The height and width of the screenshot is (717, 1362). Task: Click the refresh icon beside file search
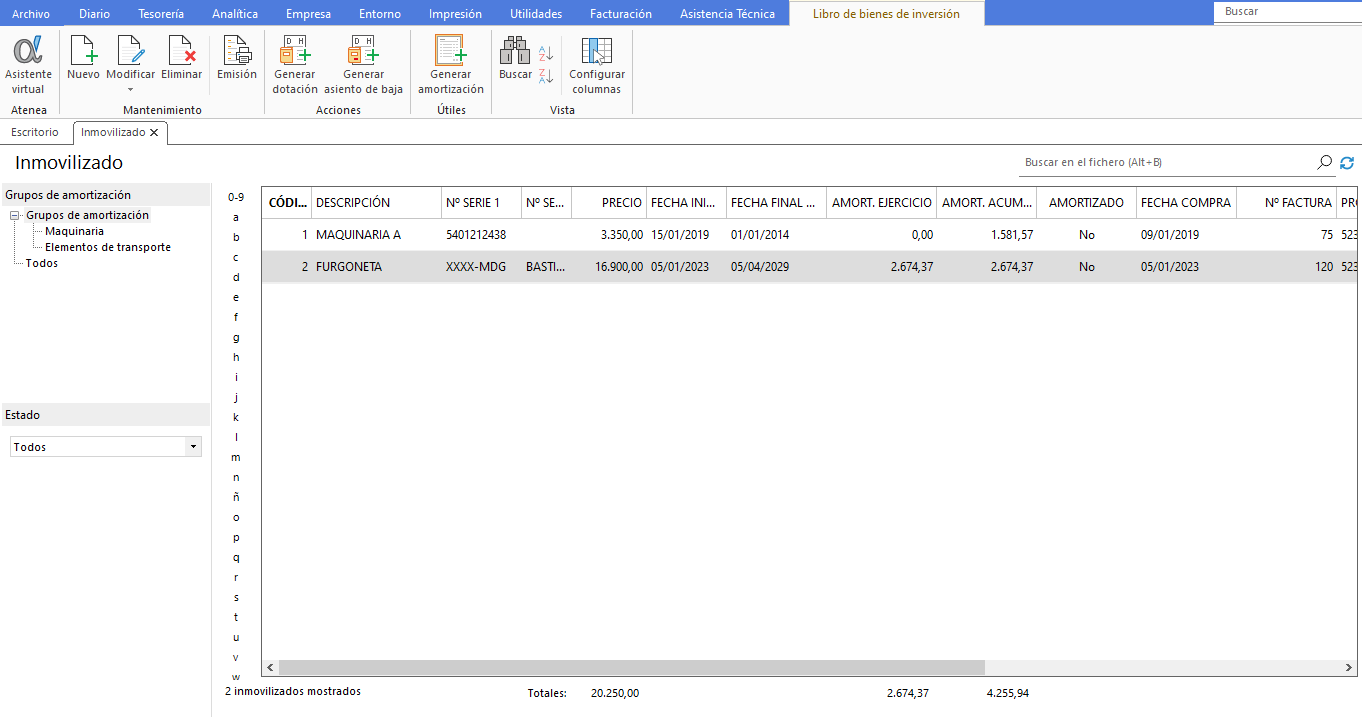(x=1347, y=162)
